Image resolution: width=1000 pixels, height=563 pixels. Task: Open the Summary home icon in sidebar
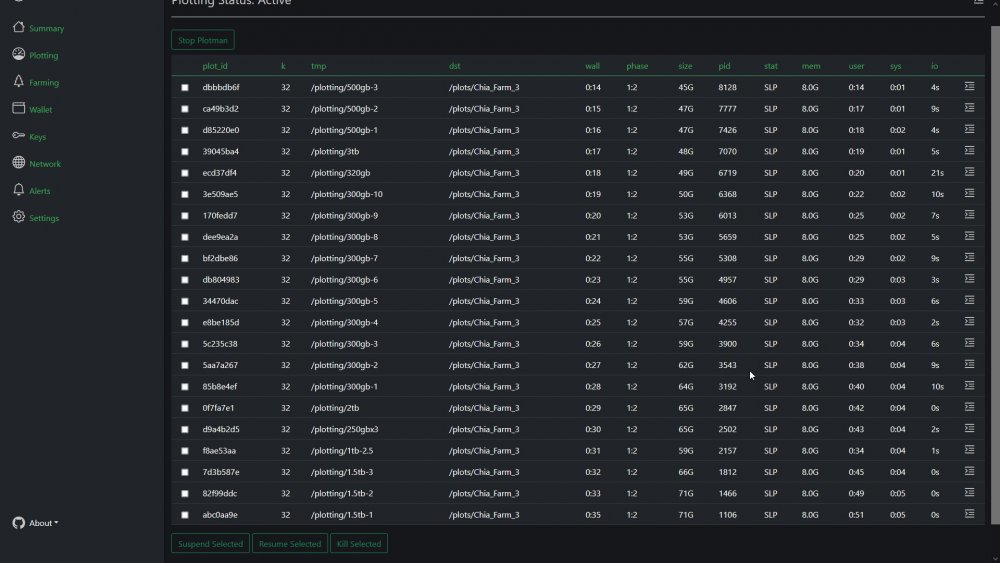tap(18, 27)
